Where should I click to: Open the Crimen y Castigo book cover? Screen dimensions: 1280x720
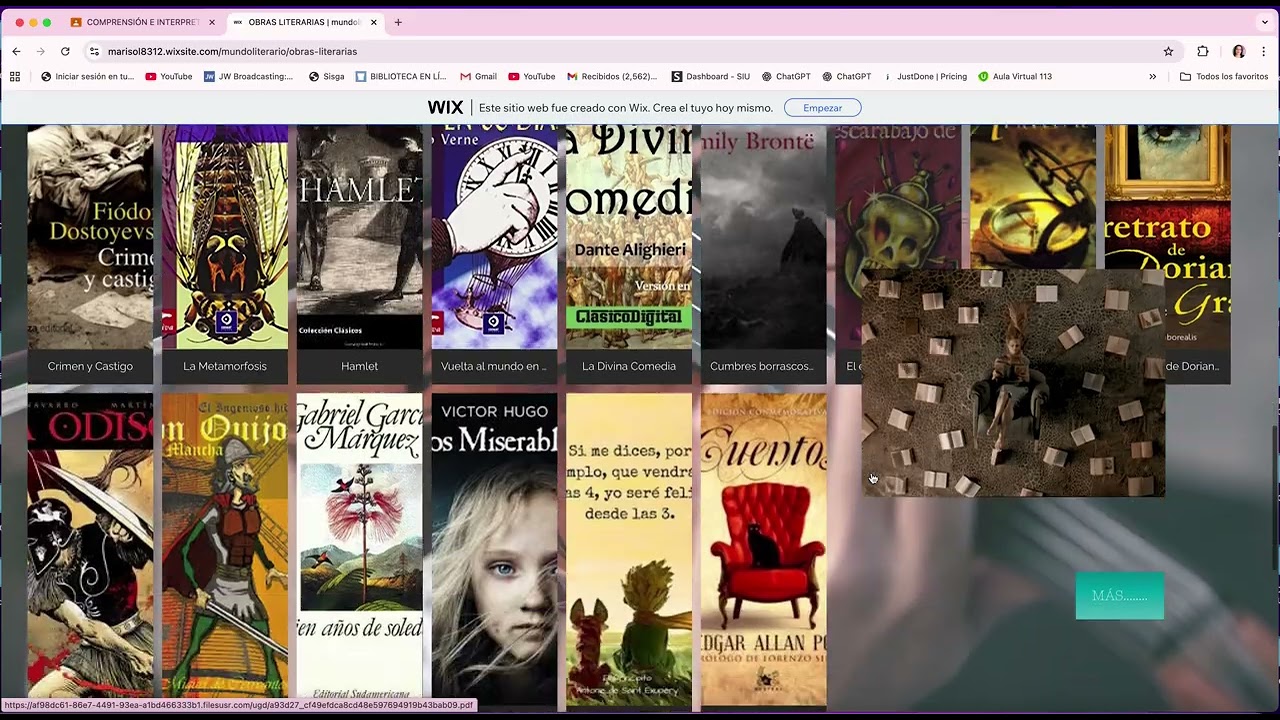(90, 237)
